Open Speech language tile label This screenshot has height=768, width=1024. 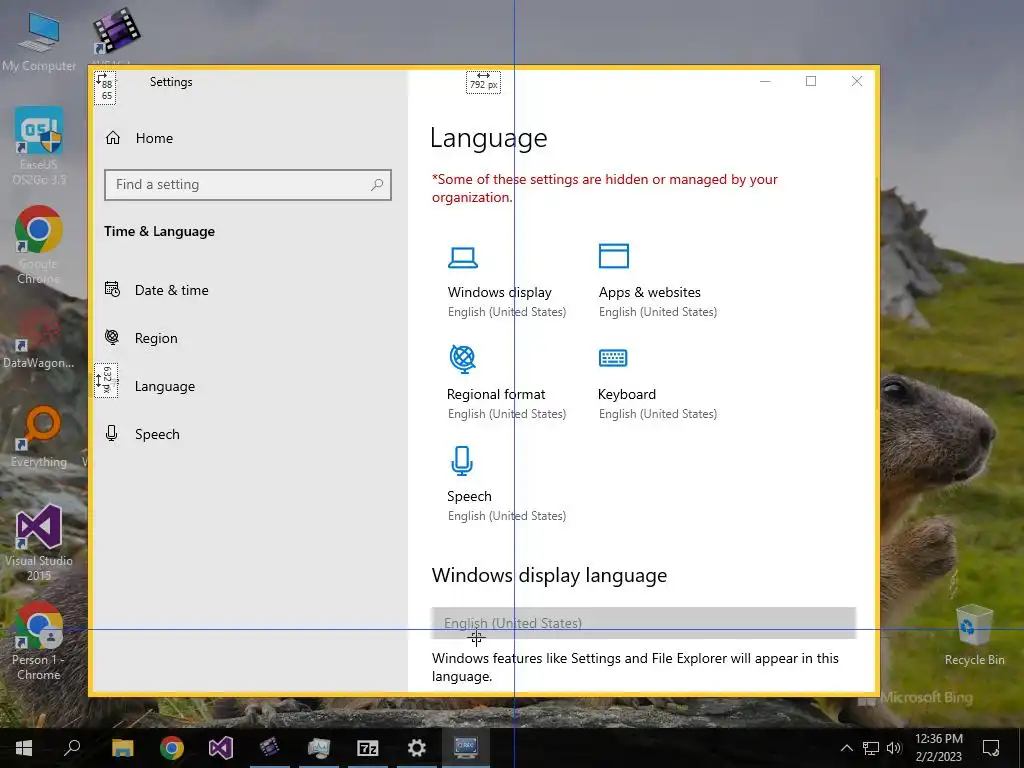click(x=470, y=496)
